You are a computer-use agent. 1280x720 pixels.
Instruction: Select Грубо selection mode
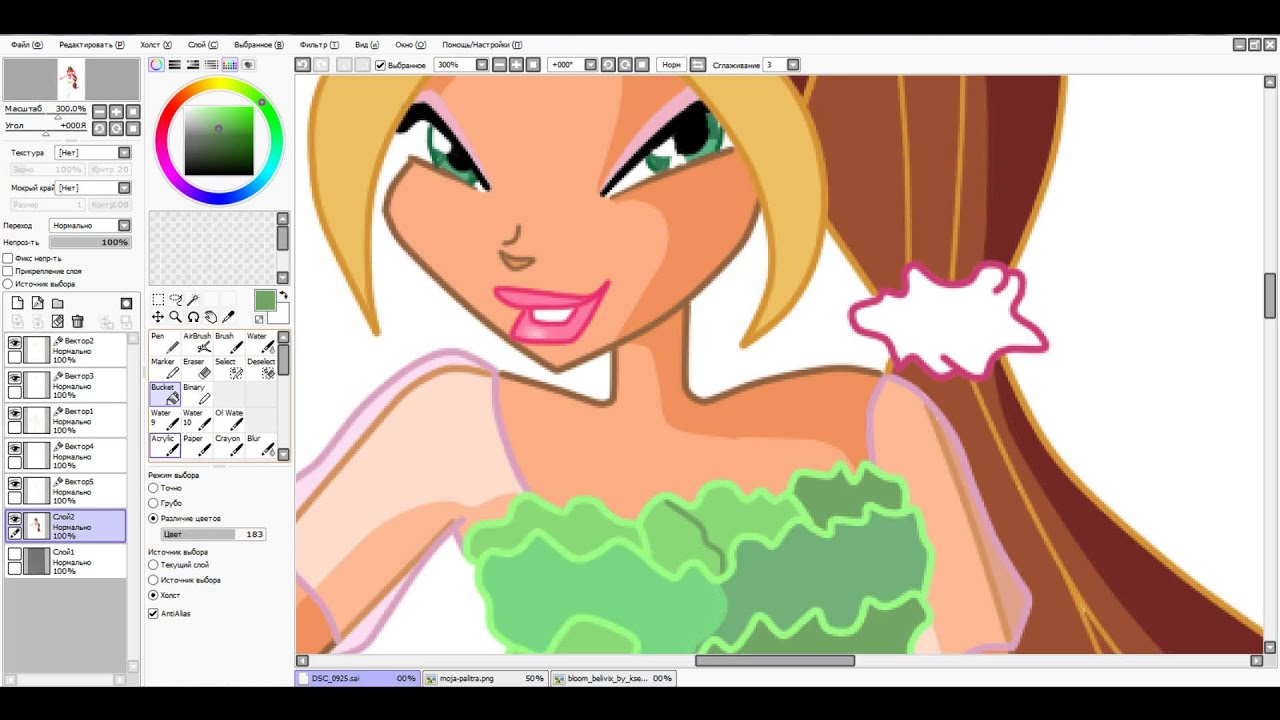pyautogui.click(x=153, y=503)
